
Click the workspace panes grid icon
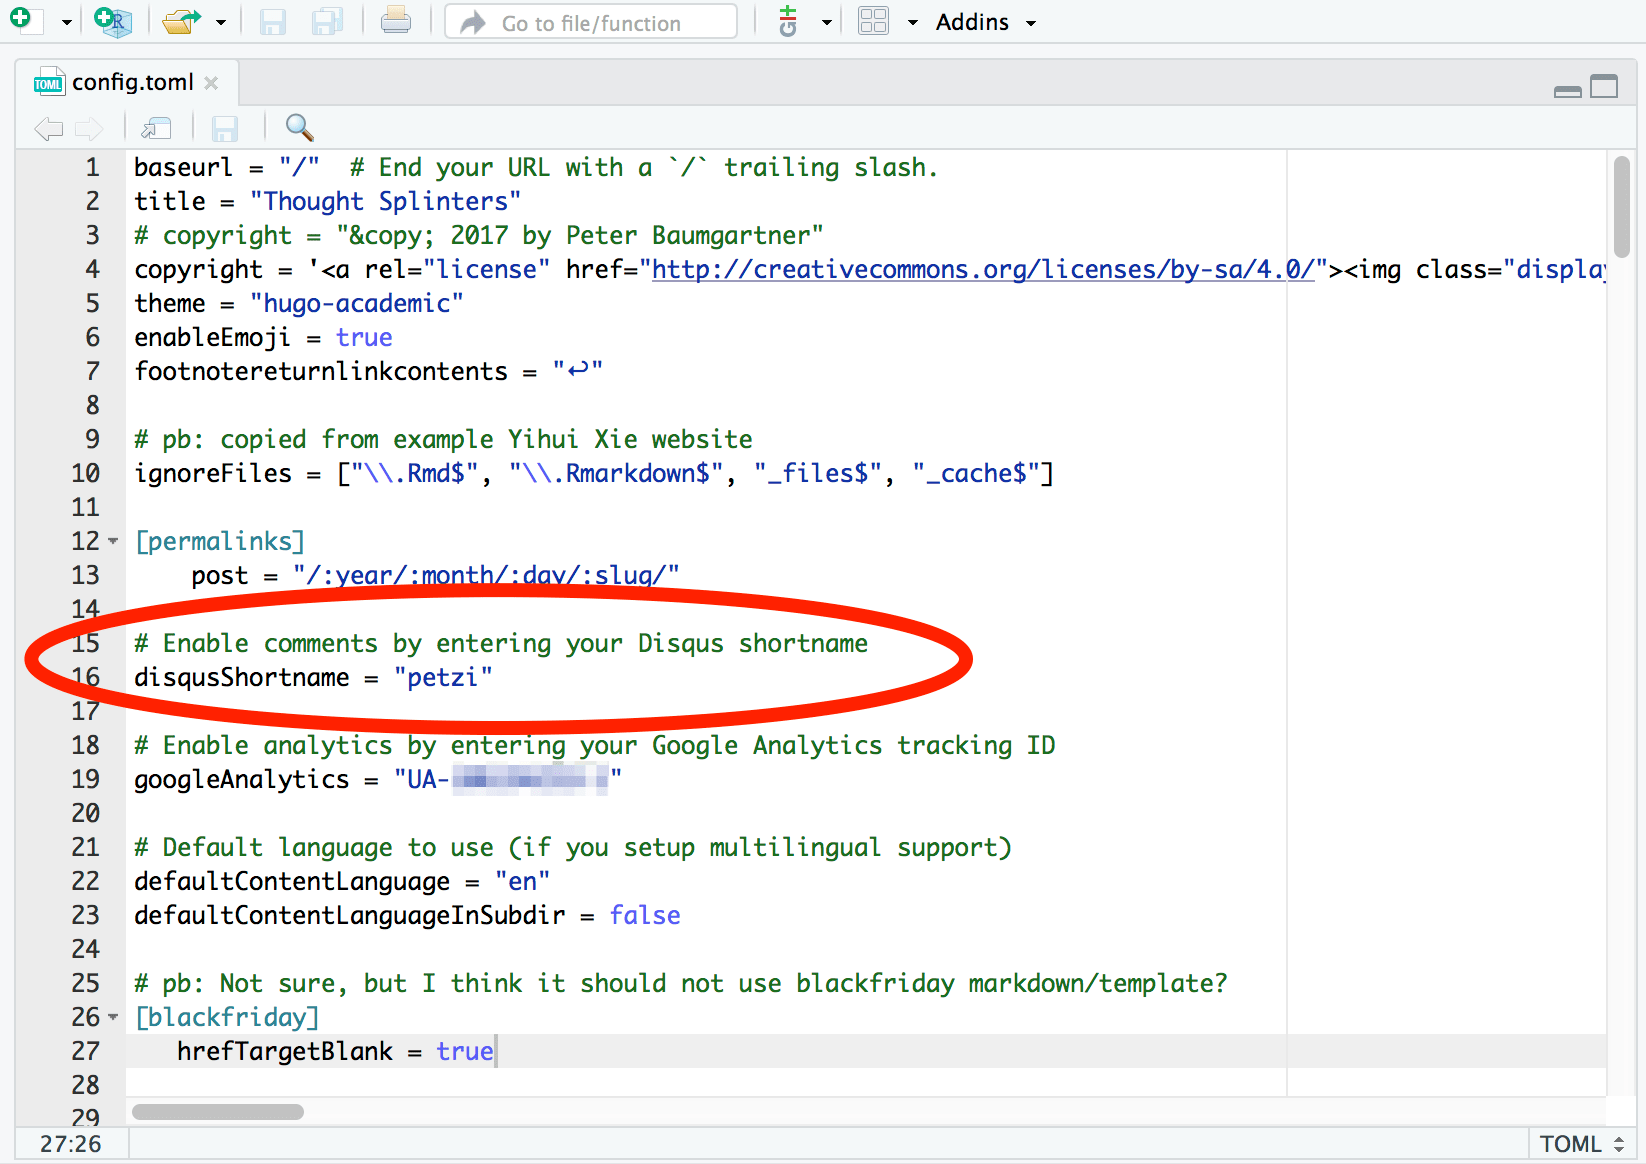(x=873, y=21)
